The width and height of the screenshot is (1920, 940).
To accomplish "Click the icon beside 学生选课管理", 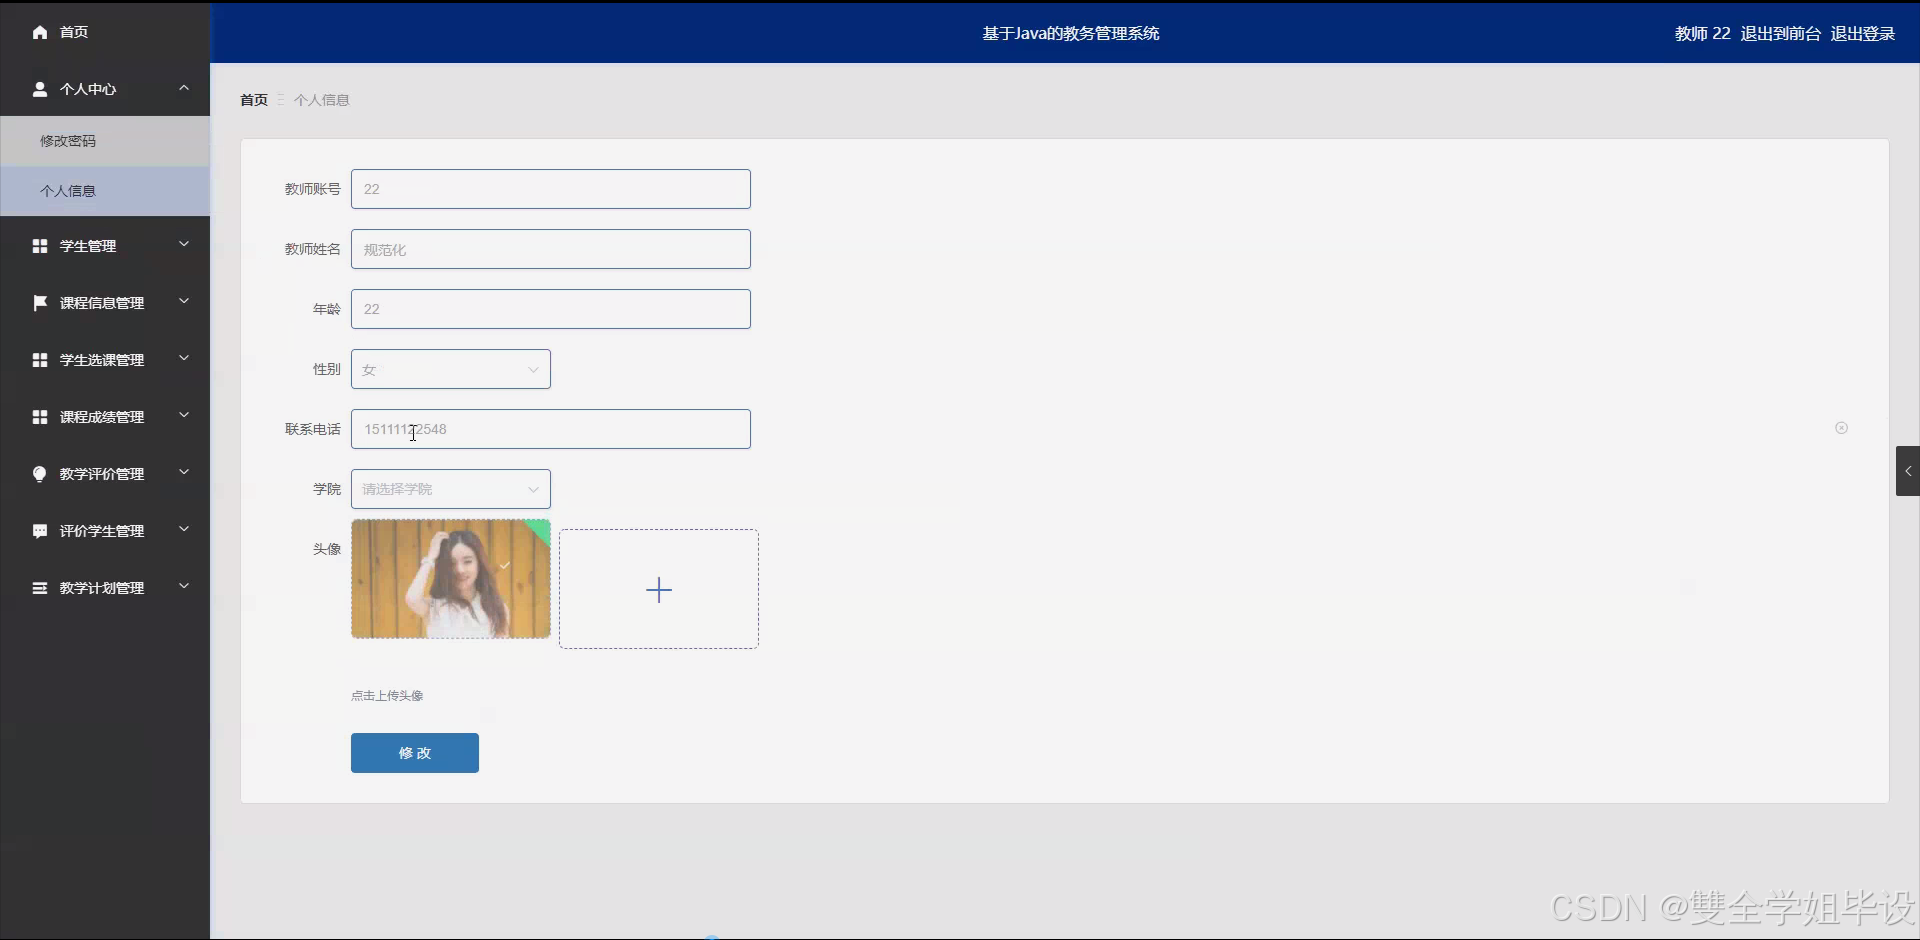I will click(x=40, y=359).
